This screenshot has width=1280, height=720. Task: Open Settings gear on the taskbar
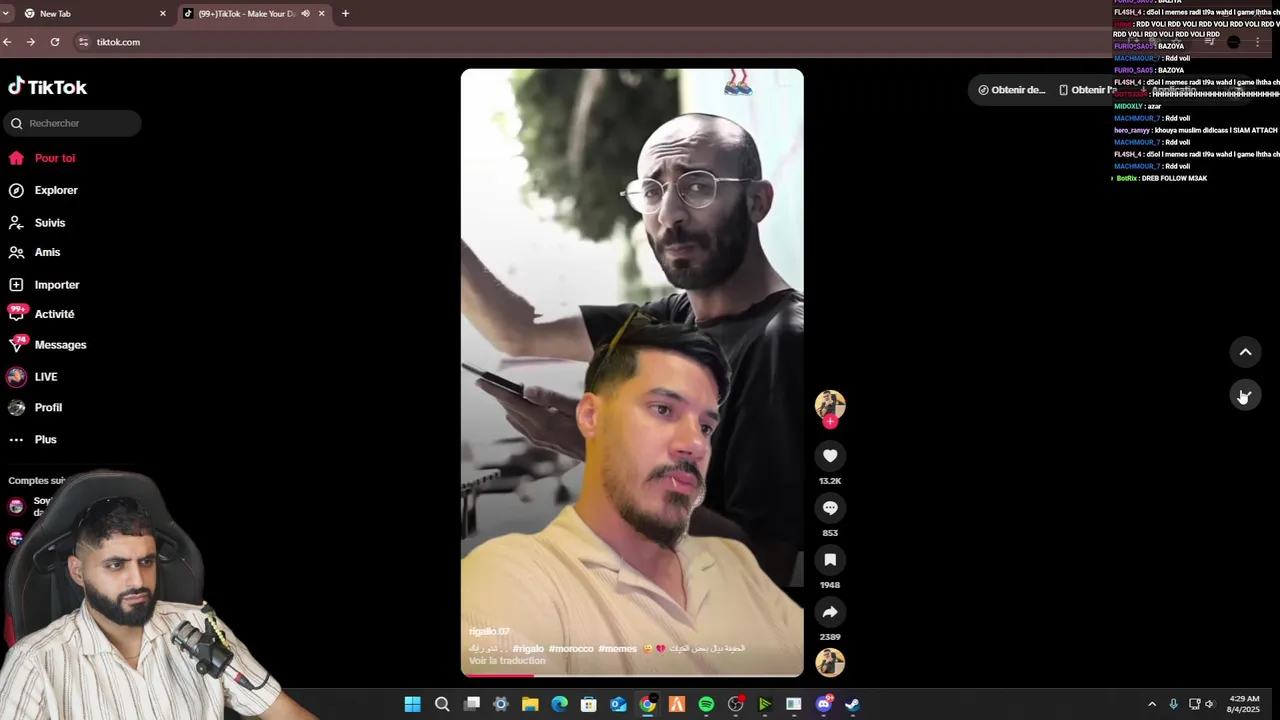tap(501, 704)
